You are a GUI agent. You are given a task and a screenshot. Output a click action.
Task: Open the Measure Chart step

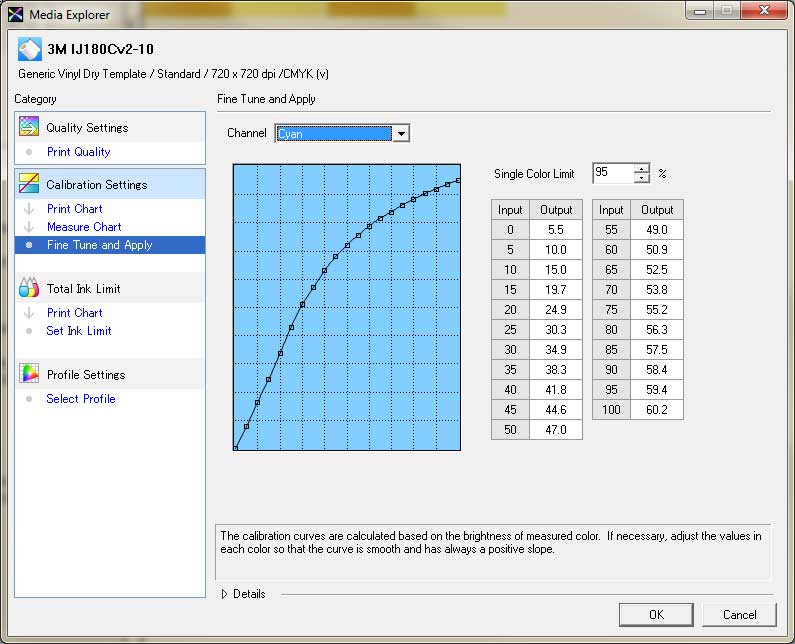pyautogui.click(x=84, y=227)
